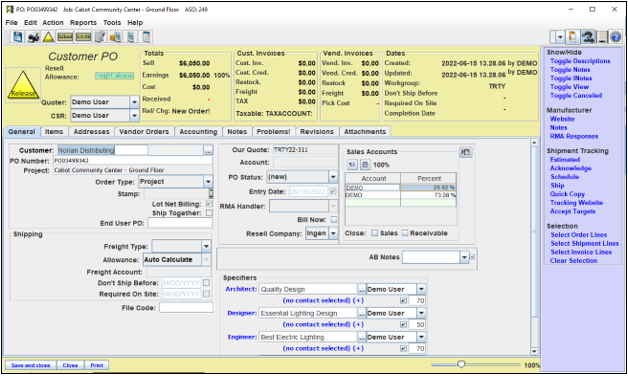Click the scroll down arrow of the vertical scrollbar
The width and height of the screenshot is (628, 376).
click(x=534, y=352)
